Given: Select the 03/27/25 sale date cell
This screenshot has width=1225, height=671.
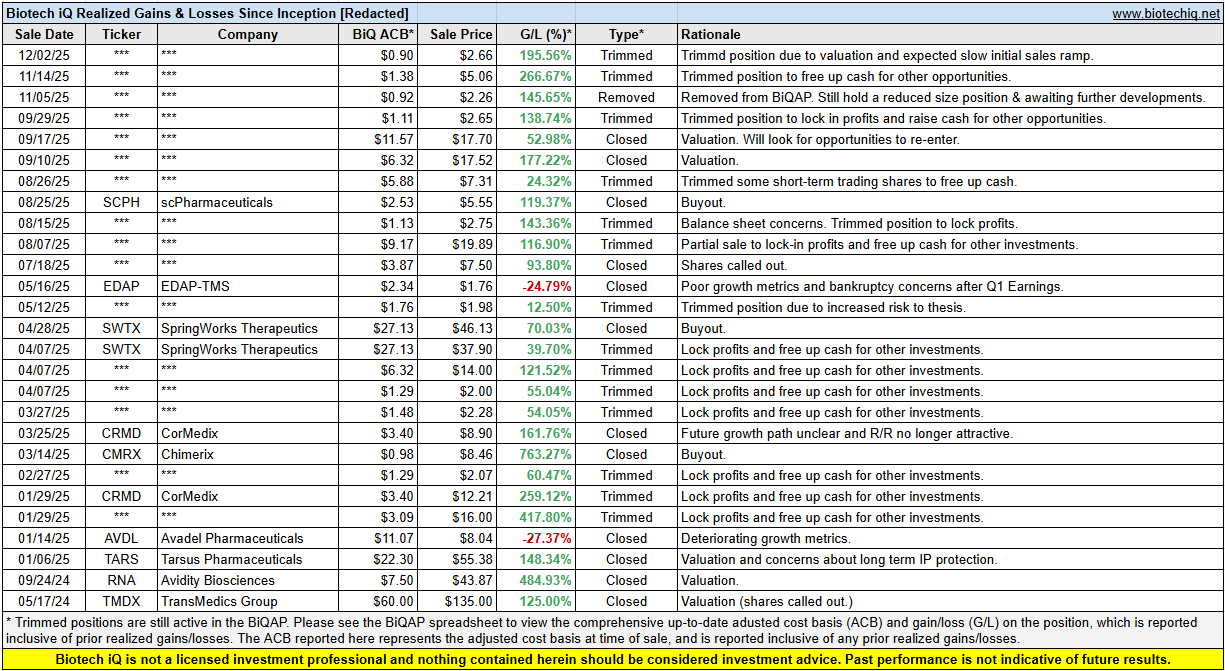Looking at the screenshot, I should pos(44,412).
